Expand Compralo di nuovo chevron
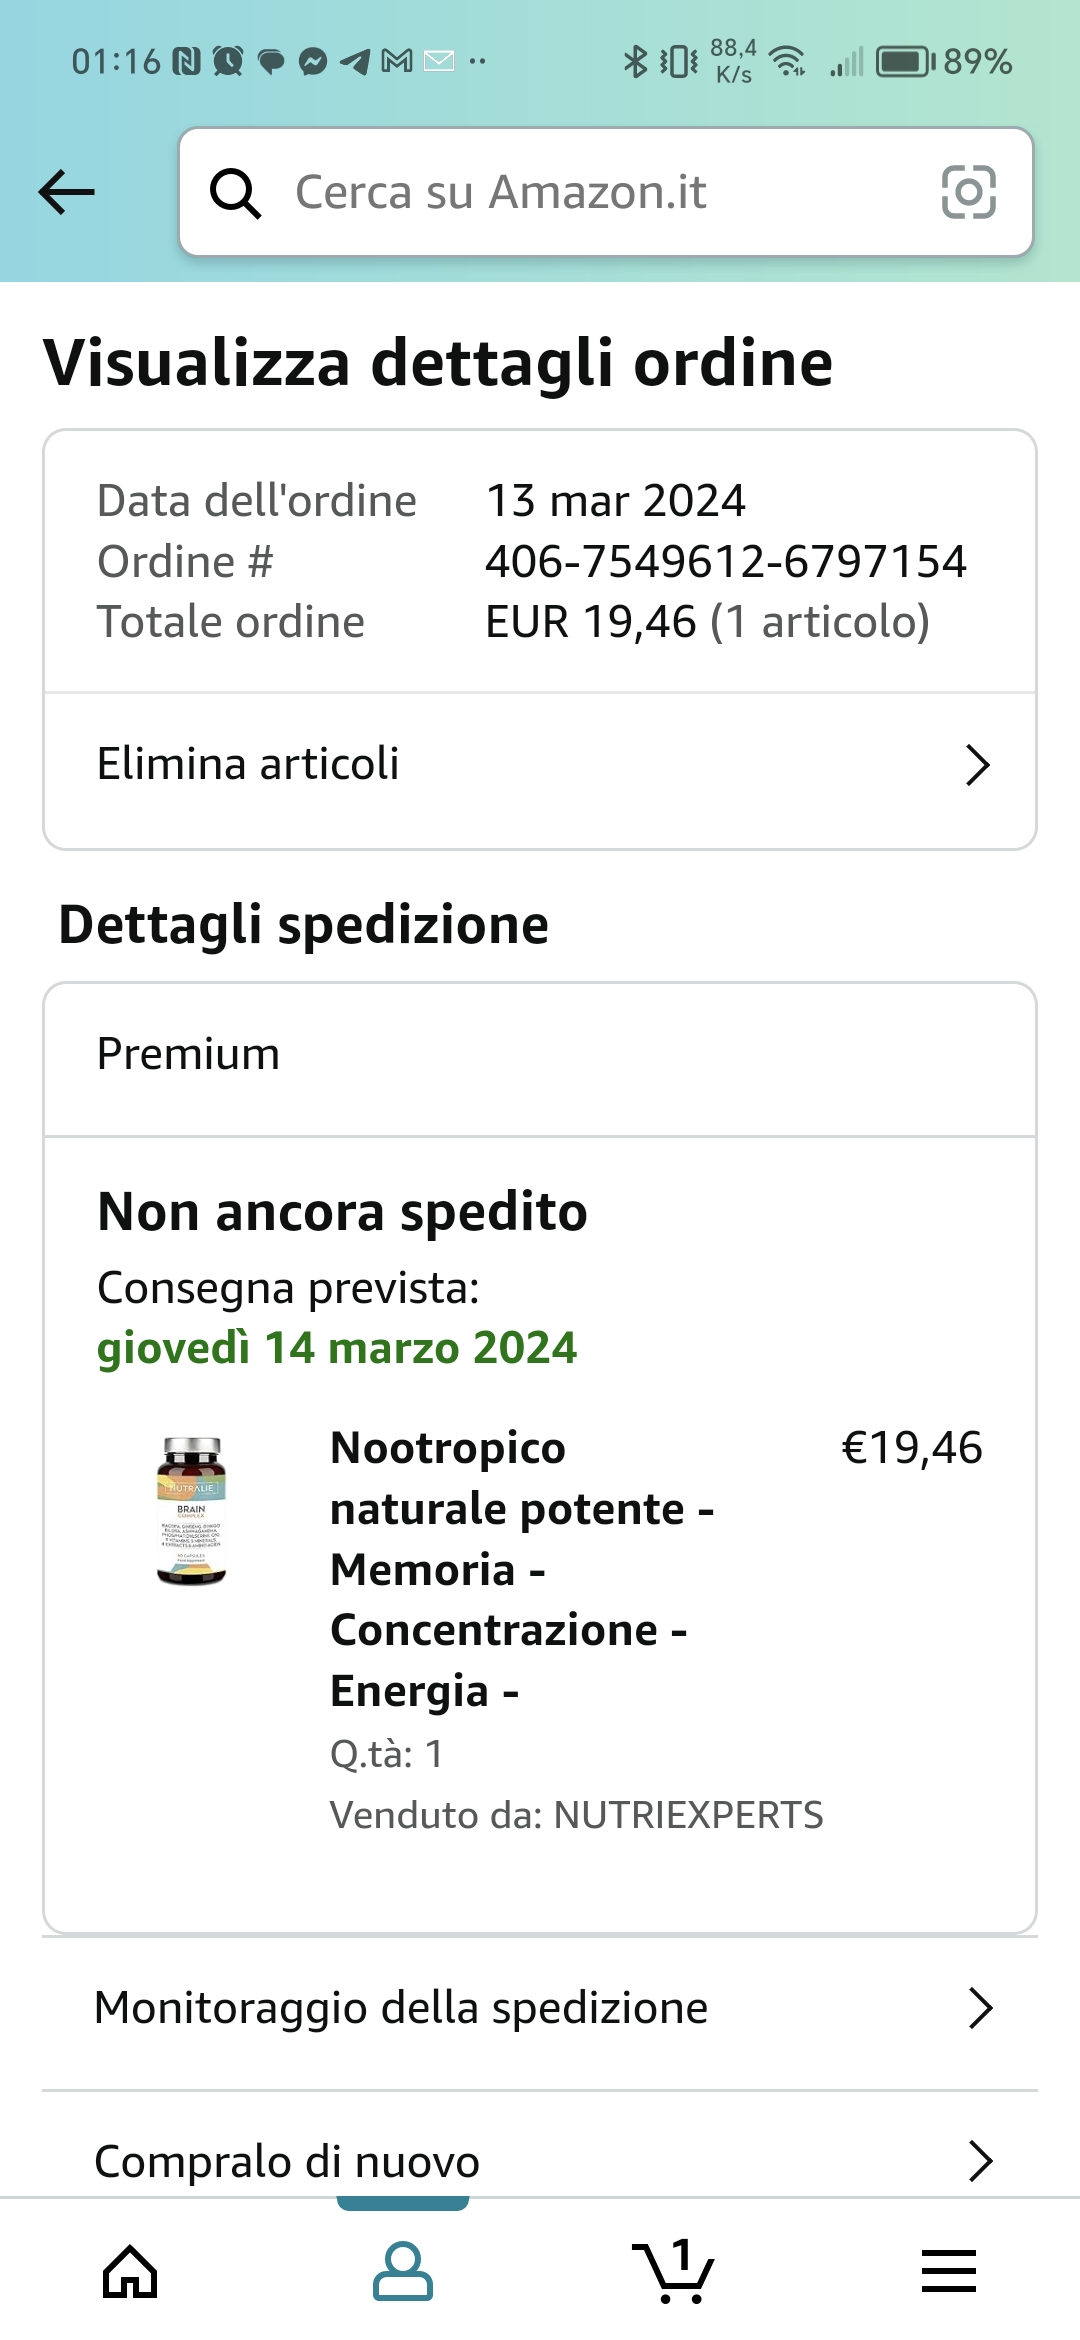This screenshot has width=1080, height=2340. 980,2161
